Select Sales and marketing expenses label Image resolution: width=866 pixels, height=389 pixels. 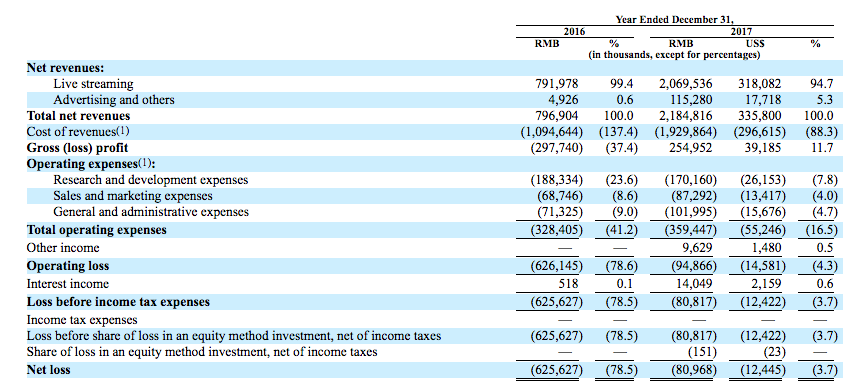pos(133,196)
